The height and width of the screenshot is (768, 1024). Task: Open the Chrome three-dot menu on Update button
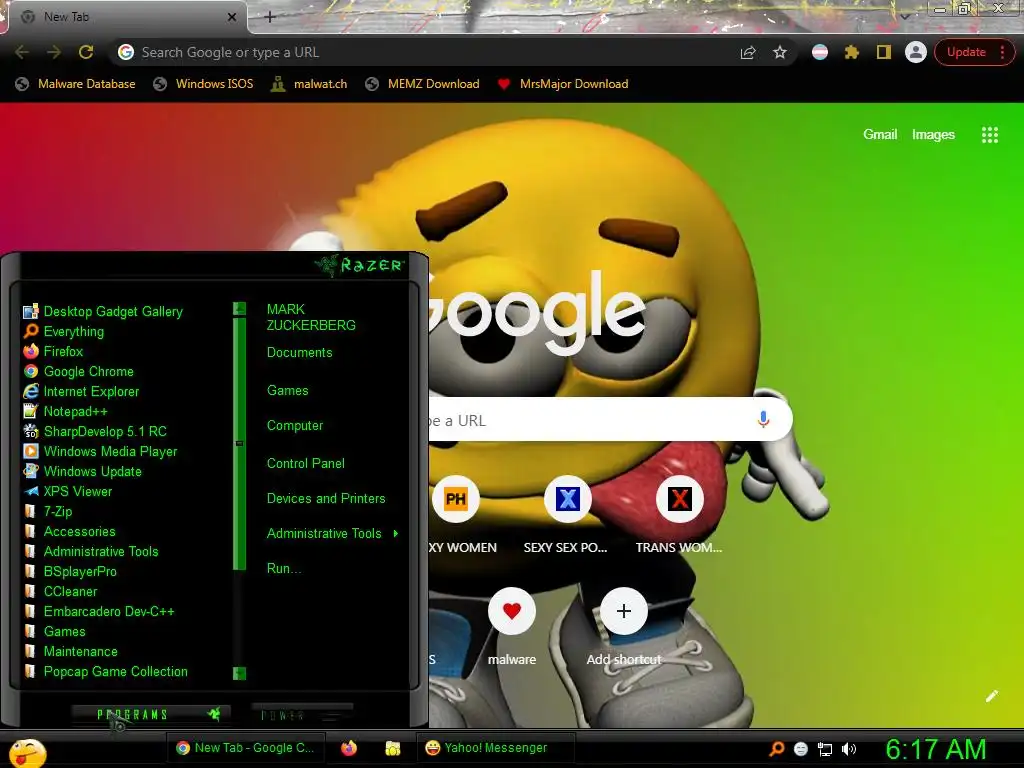pyautogui.click(x=1002, y=52)
